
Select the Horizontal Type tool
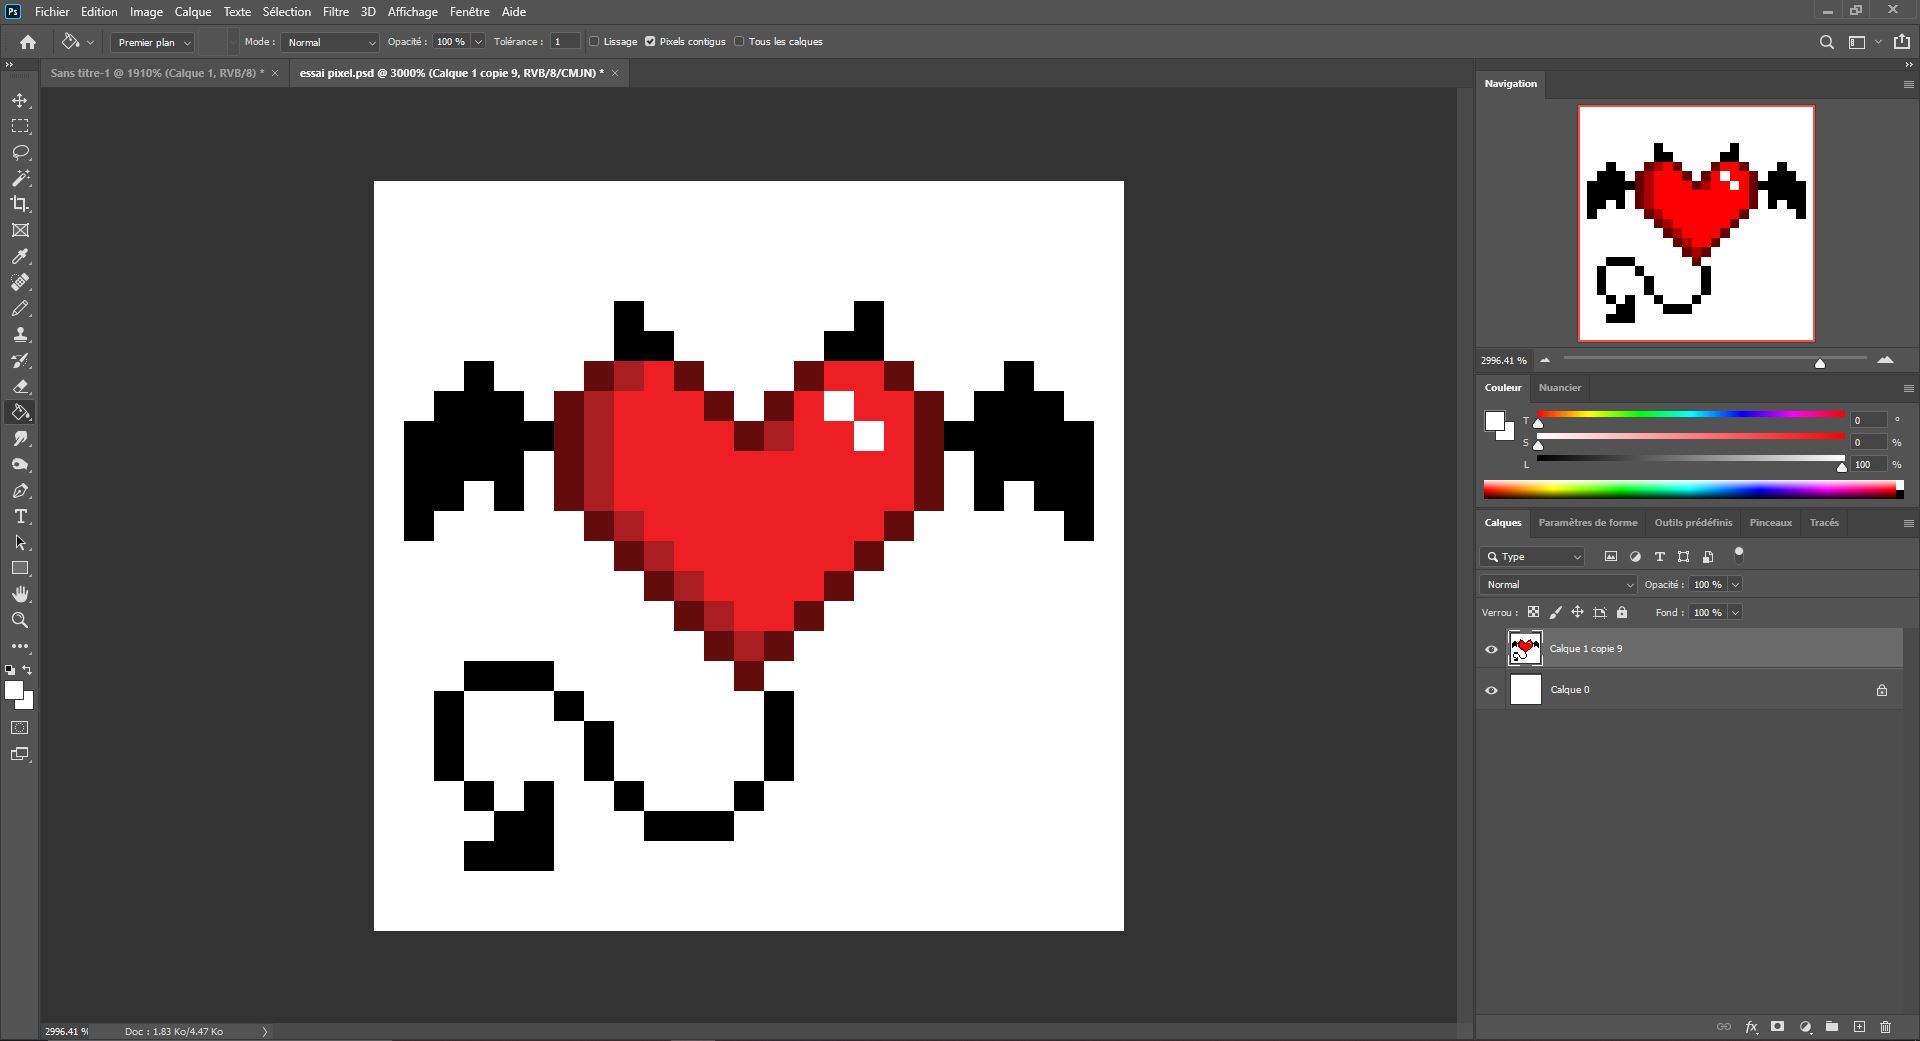coord(20,517)
